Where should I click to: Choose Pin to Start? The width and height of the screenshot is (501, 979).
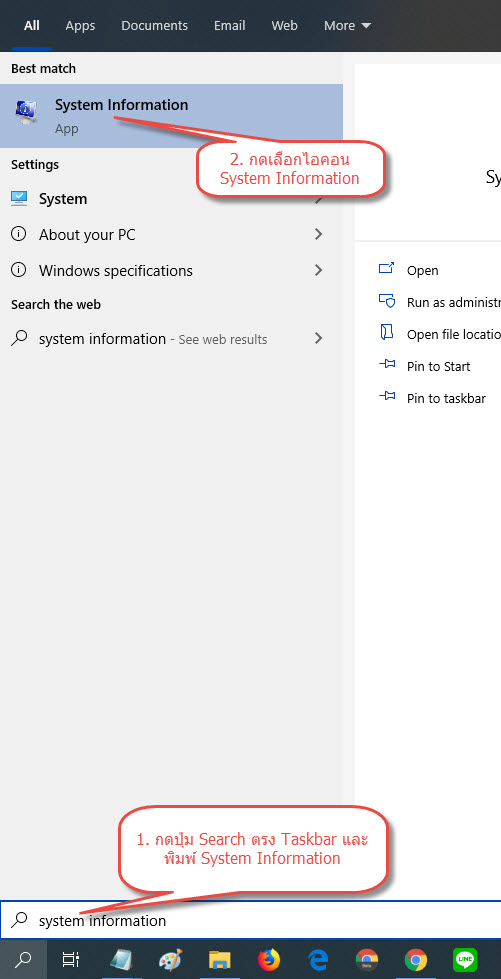pos(439,367)
